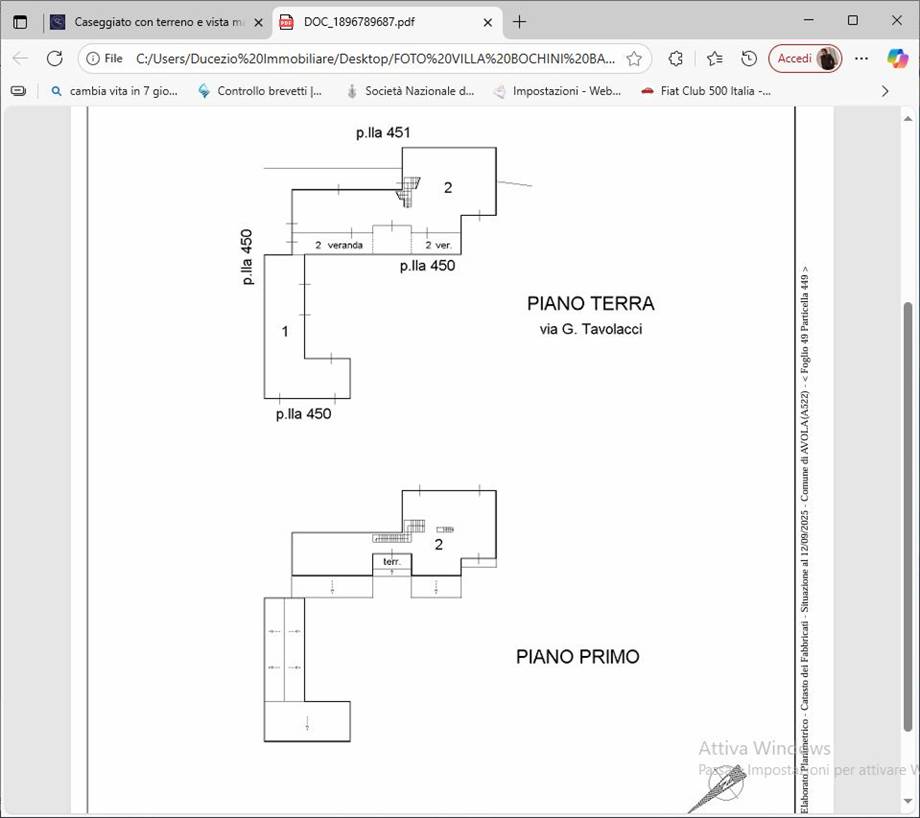This screenshot has width=920, height=818.
Task: Open a new tab with plus button
Action: pyautogui.click(x=519, y=21)
